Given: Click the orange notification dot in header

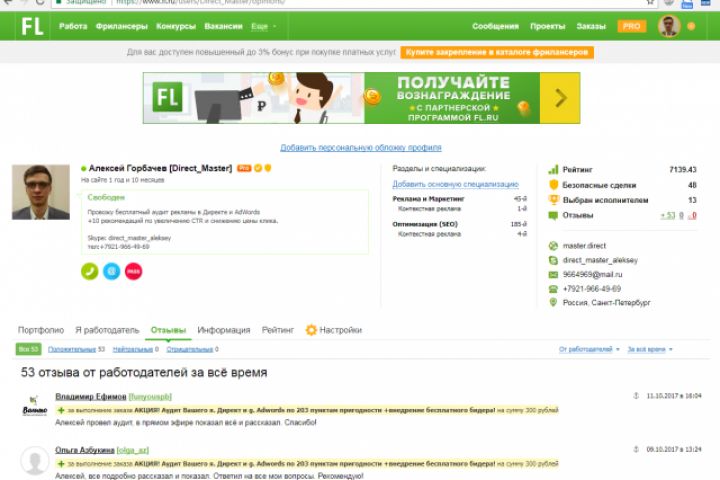Looking at the screenshot, I should click(691, 26).
